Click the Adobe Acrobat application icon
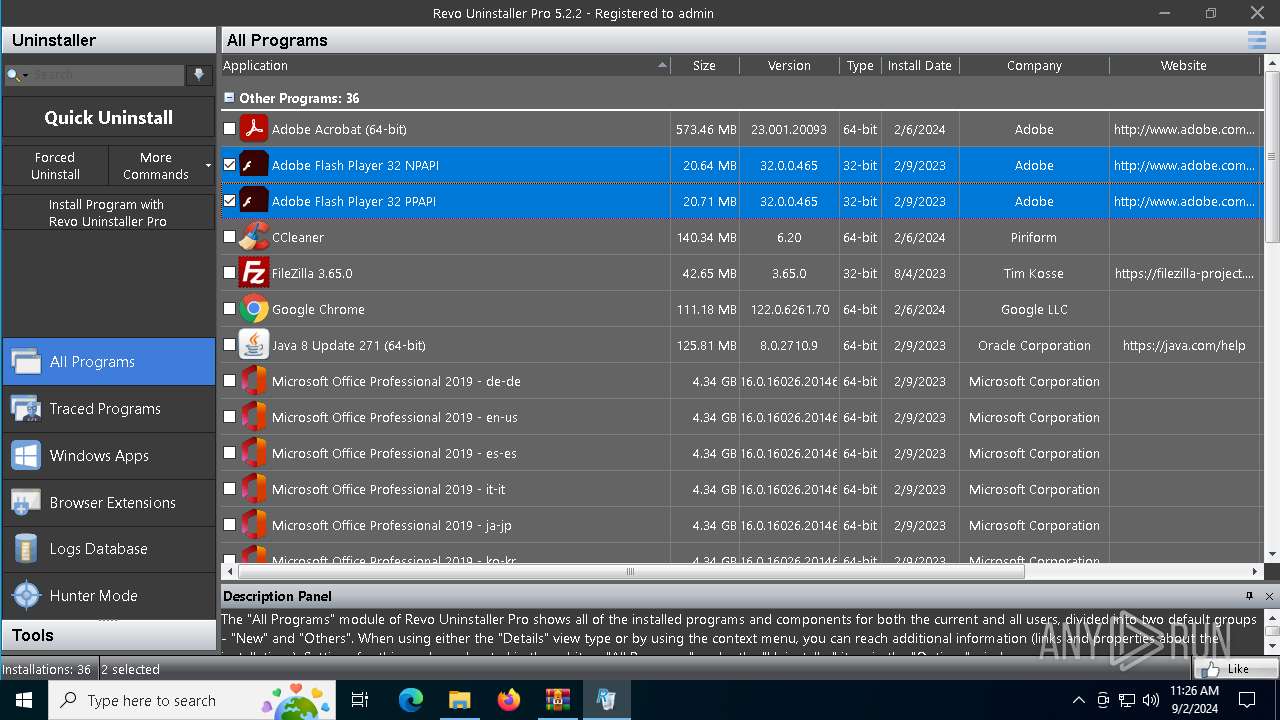 pyautogui.click(x=254, y=129)
